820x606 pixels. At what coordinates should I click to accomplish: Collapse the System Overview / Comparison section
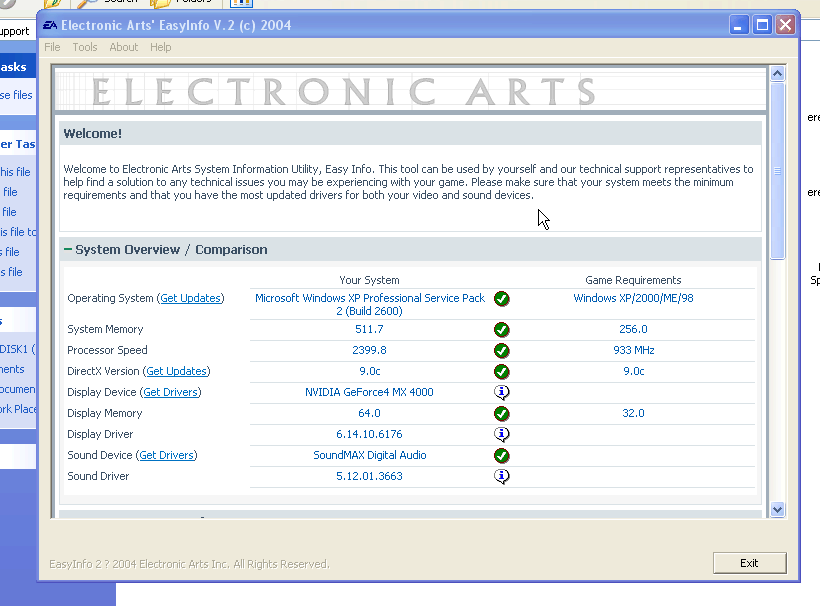(67, 249)
